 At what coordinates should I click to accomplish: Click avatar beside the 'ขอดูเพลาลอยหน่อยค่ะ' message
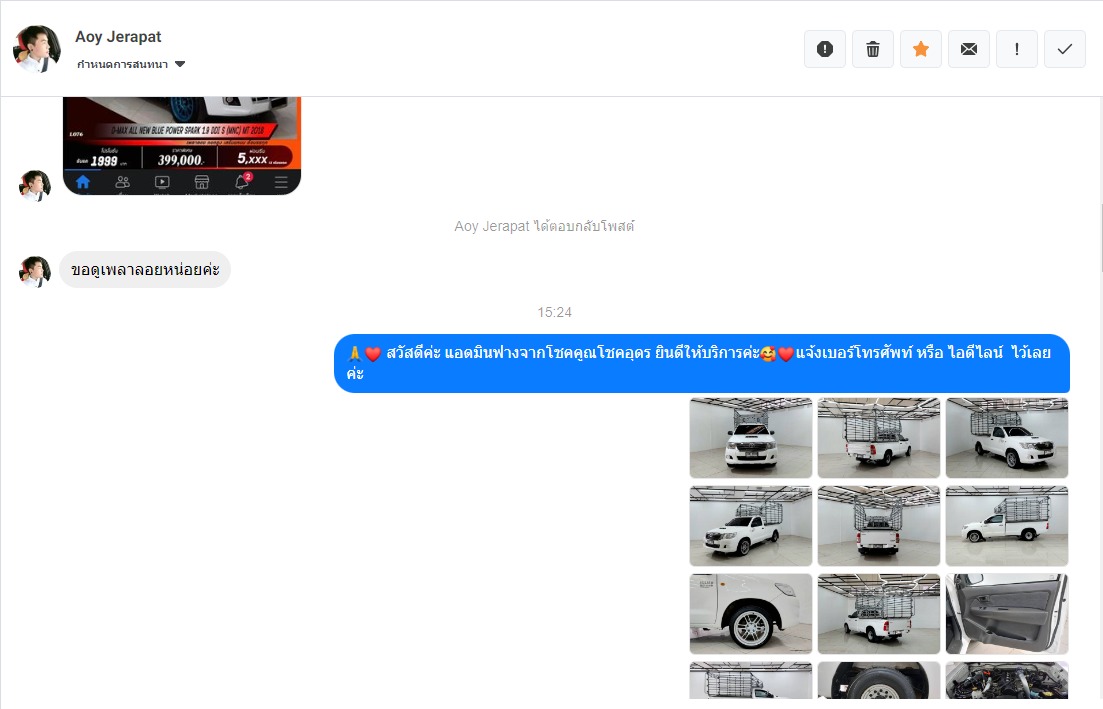coord(34,272)
